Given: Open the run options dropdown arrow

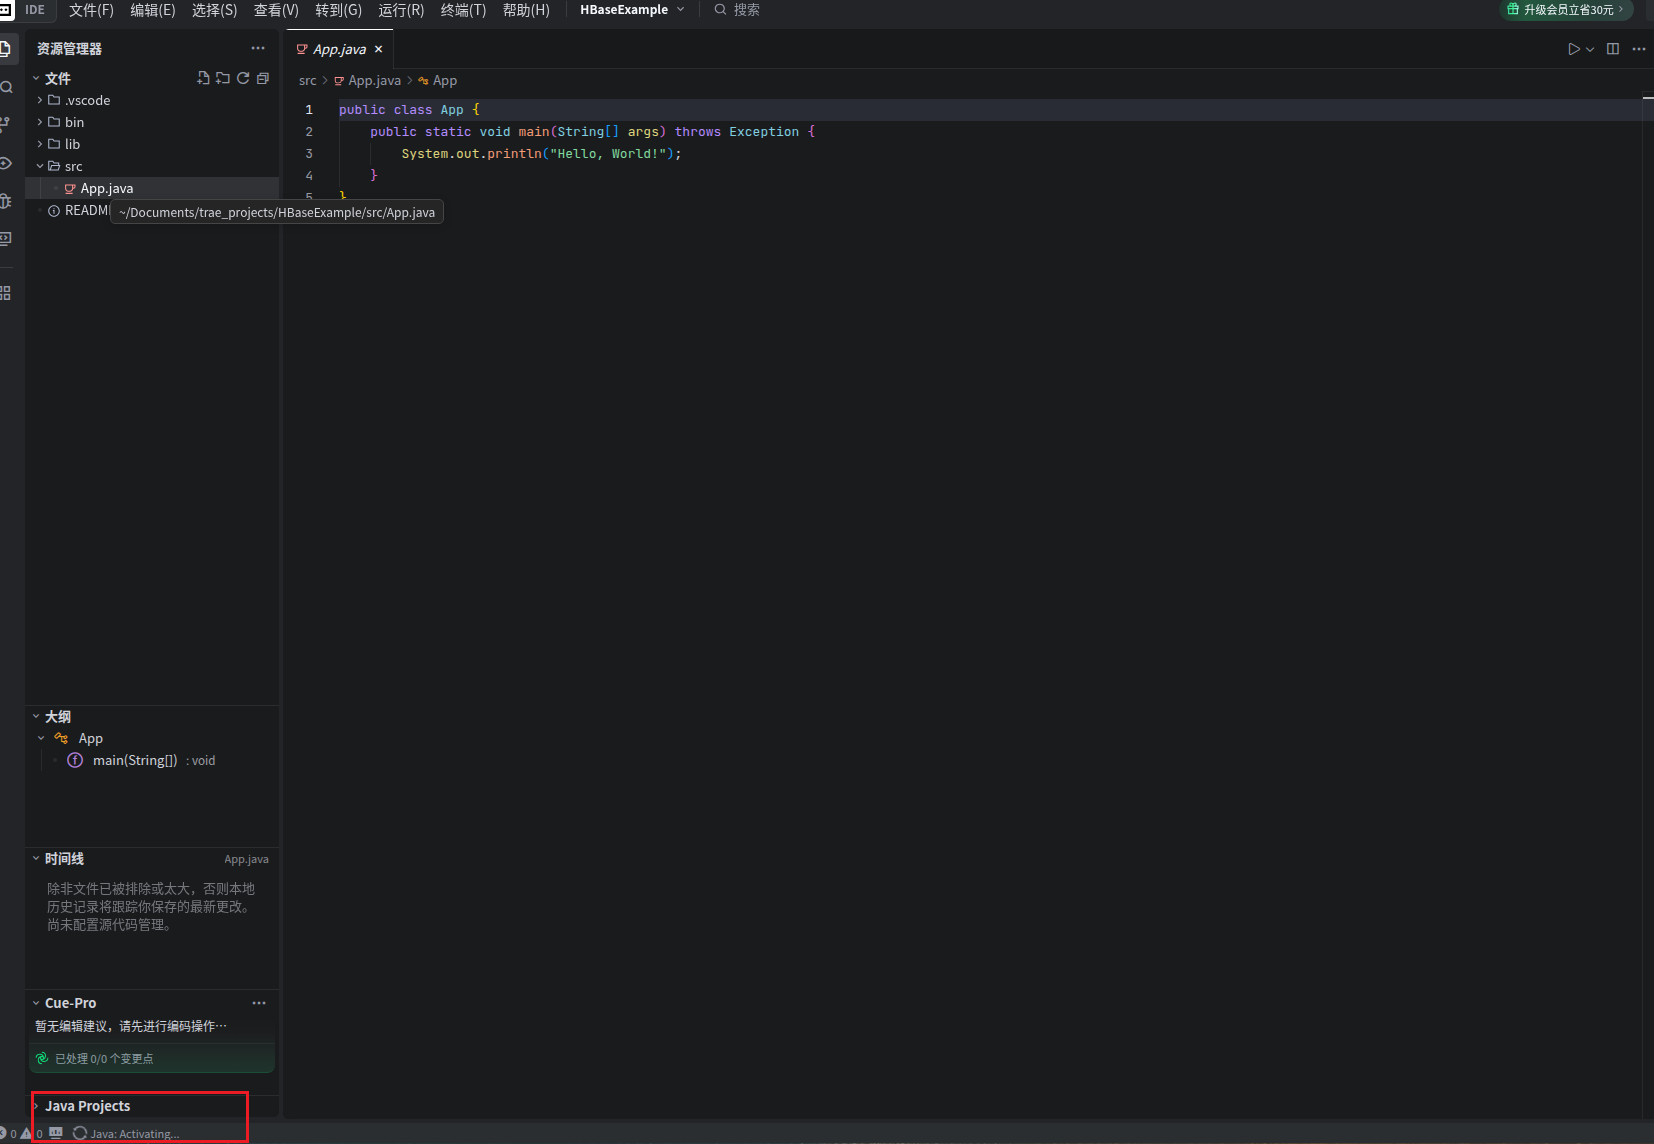Looking at the screenshot, I should click(1590, 49).
